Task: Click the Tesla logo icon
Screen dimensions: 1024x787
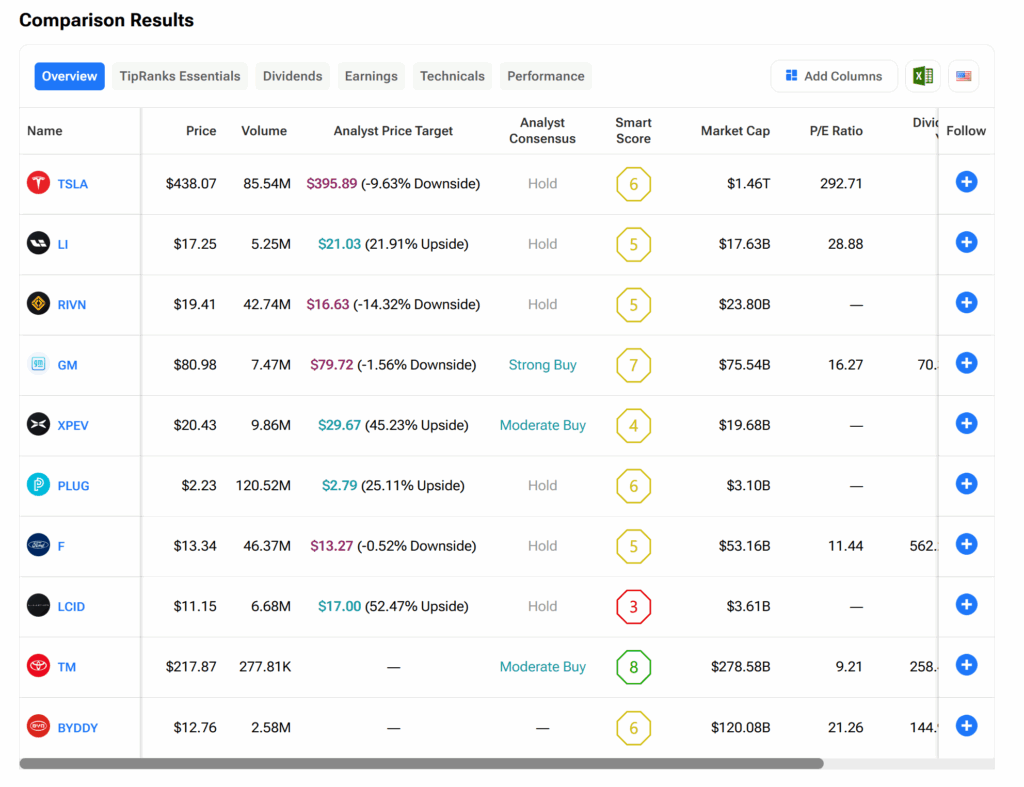Action: (x=38, y=183)
